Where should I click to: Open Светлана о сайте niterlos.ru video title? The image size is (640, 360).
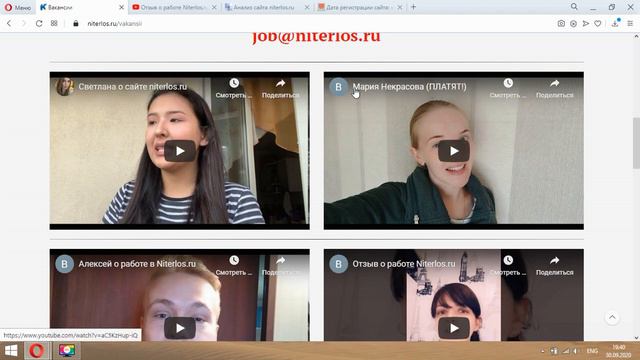[x=133, y=87]
